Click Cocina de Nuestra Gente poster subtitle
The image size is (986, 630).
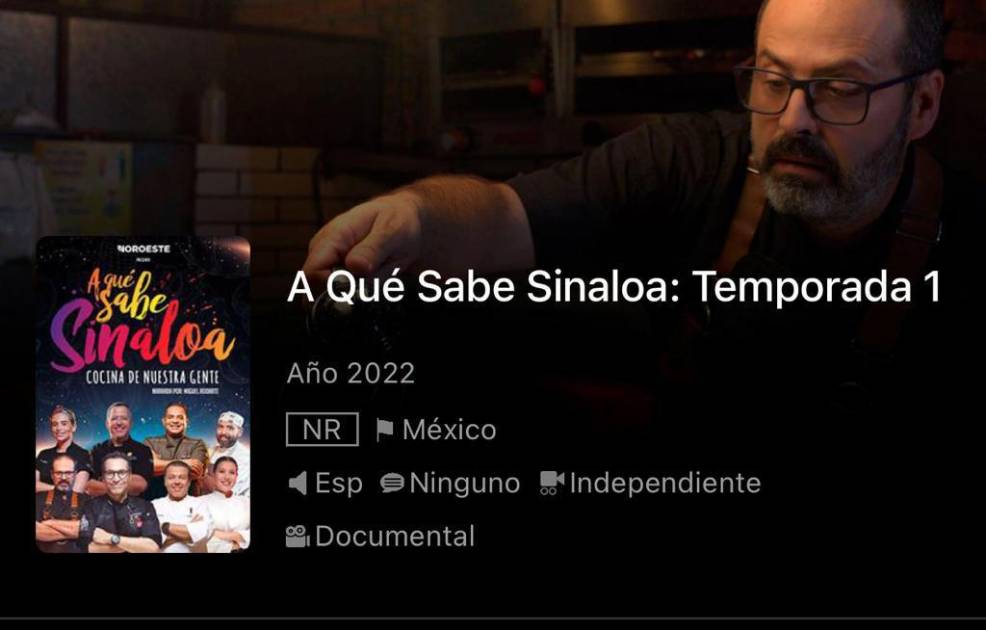(152, 377)
